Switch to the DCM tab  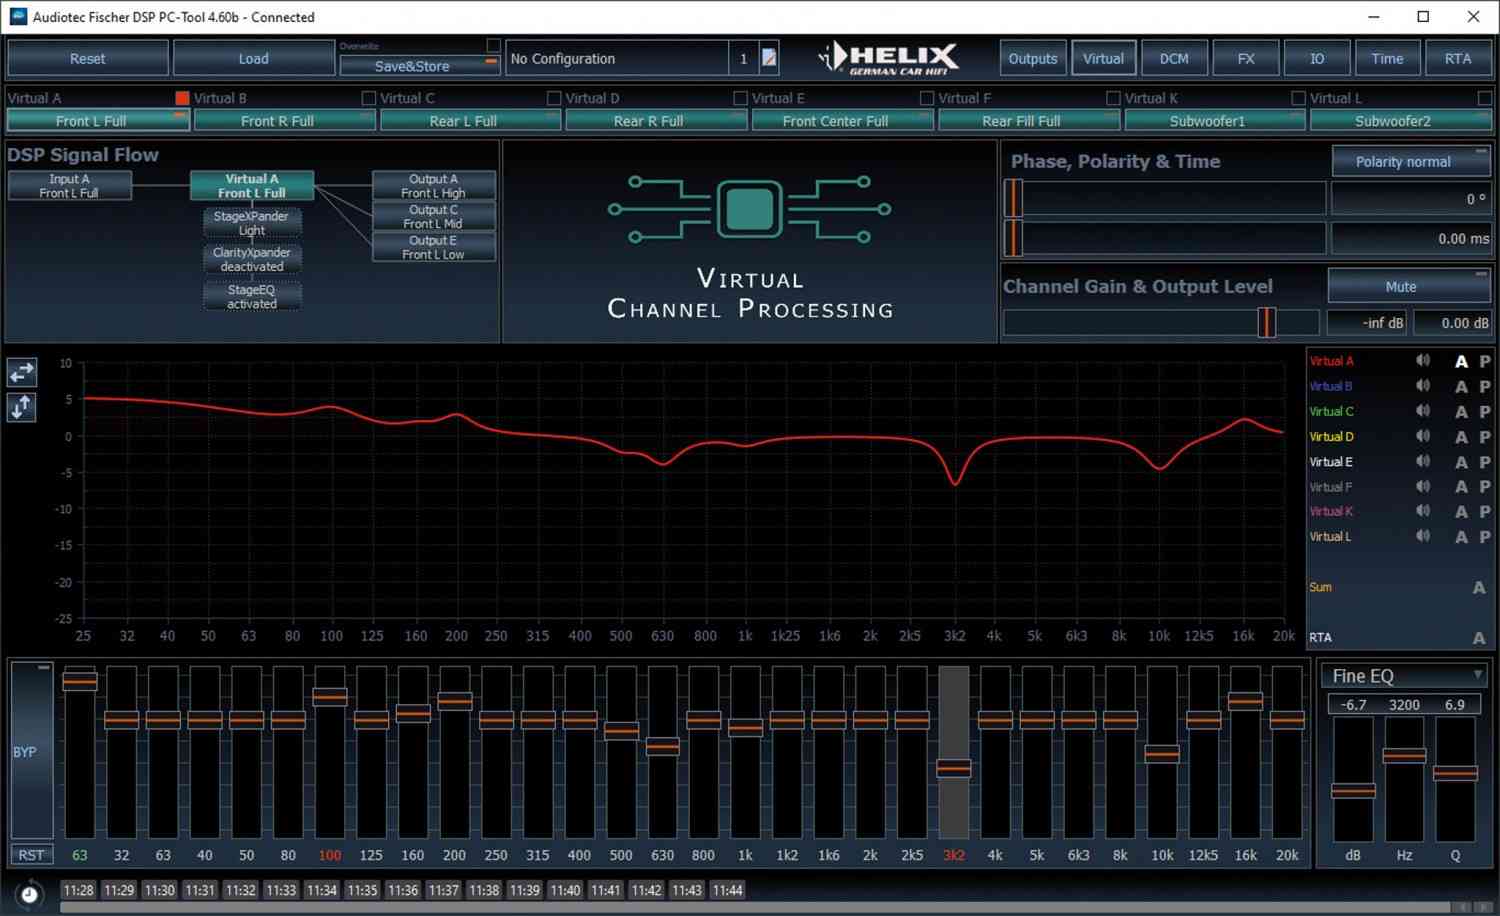click(1174, 59)
